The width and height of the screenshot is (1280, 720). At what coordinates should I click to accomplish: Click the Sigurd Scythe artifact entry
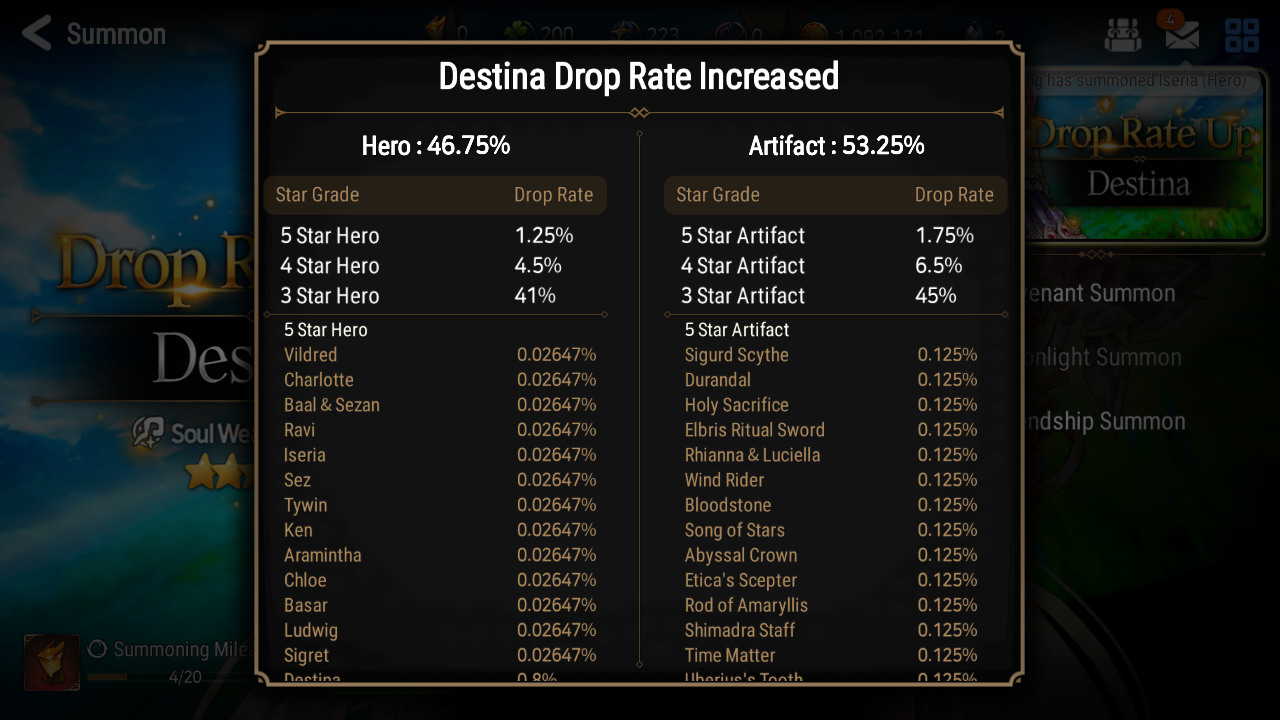coord(737,355)
